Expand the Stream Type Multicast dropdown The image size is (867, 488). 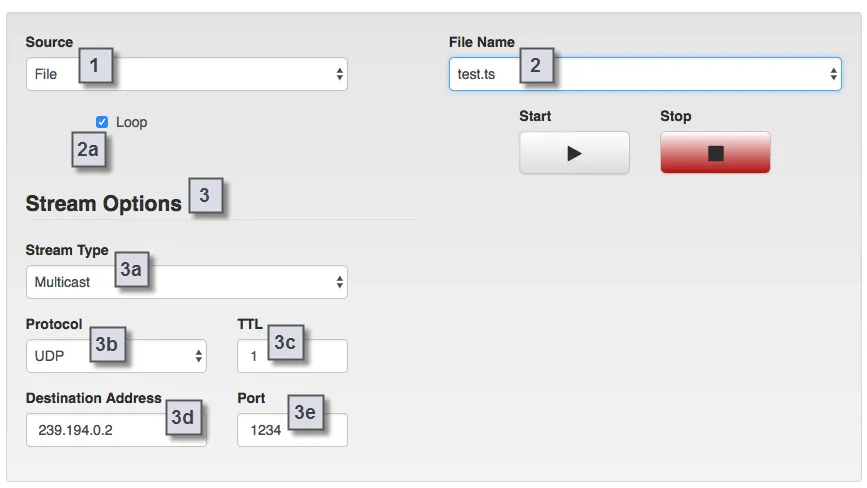[186, 282]
